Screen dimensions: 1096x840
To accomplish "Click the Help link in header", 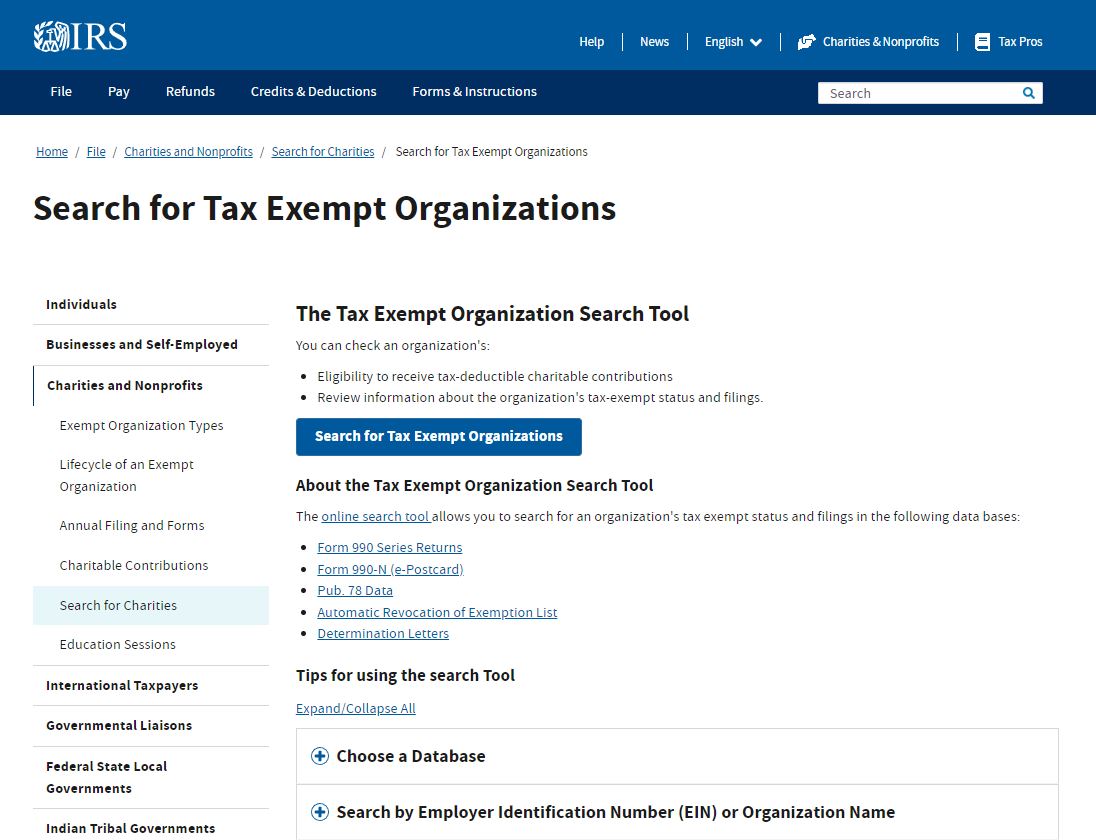I will point(591,42).
